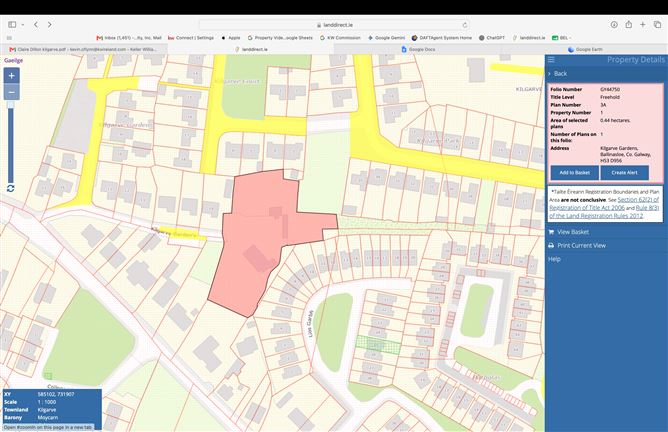This screenshot has width=668, height=432.
Task: Zoom in with the map plus button
Action: tap(12, 76)
